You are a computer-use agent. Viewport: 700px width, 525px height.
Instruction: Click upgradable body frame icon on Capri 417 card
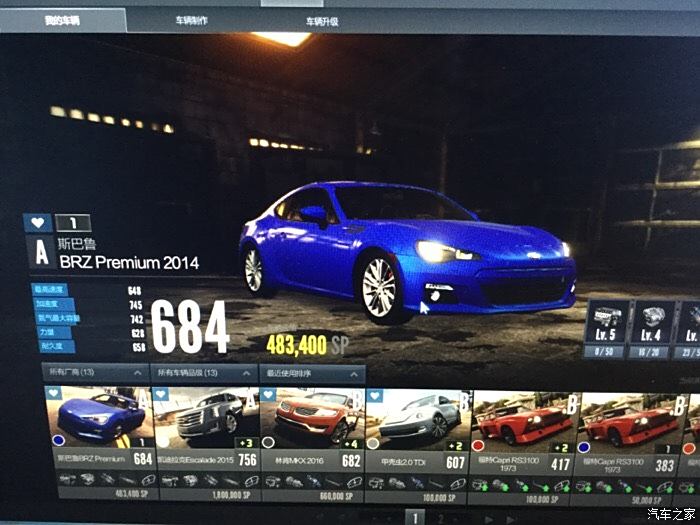(x=562, y=486)
